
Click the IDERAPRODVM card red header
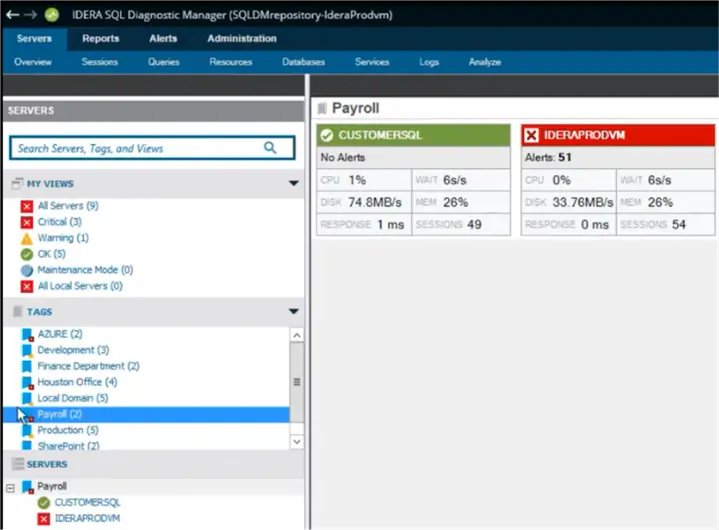coord(618,135)
